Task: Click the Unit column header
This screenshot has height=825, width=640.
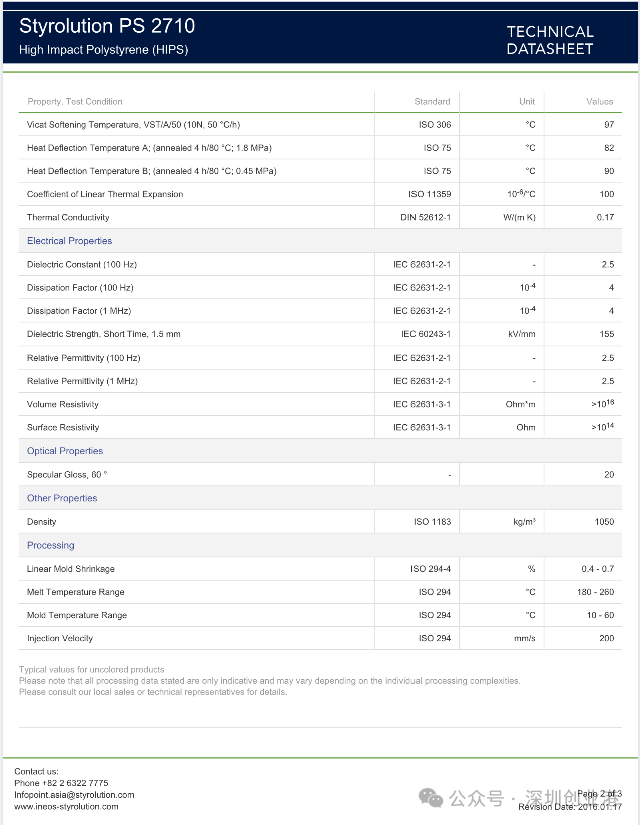Action: point(527,101)
